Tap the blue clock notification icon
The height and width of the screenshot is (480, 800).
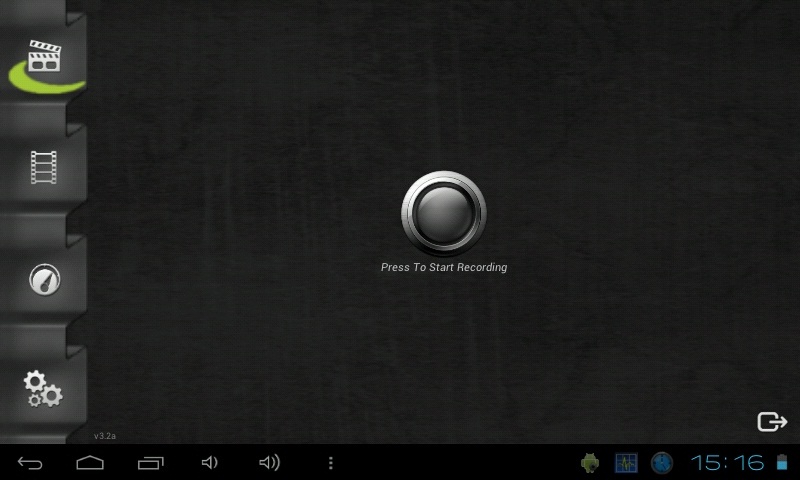662,463
